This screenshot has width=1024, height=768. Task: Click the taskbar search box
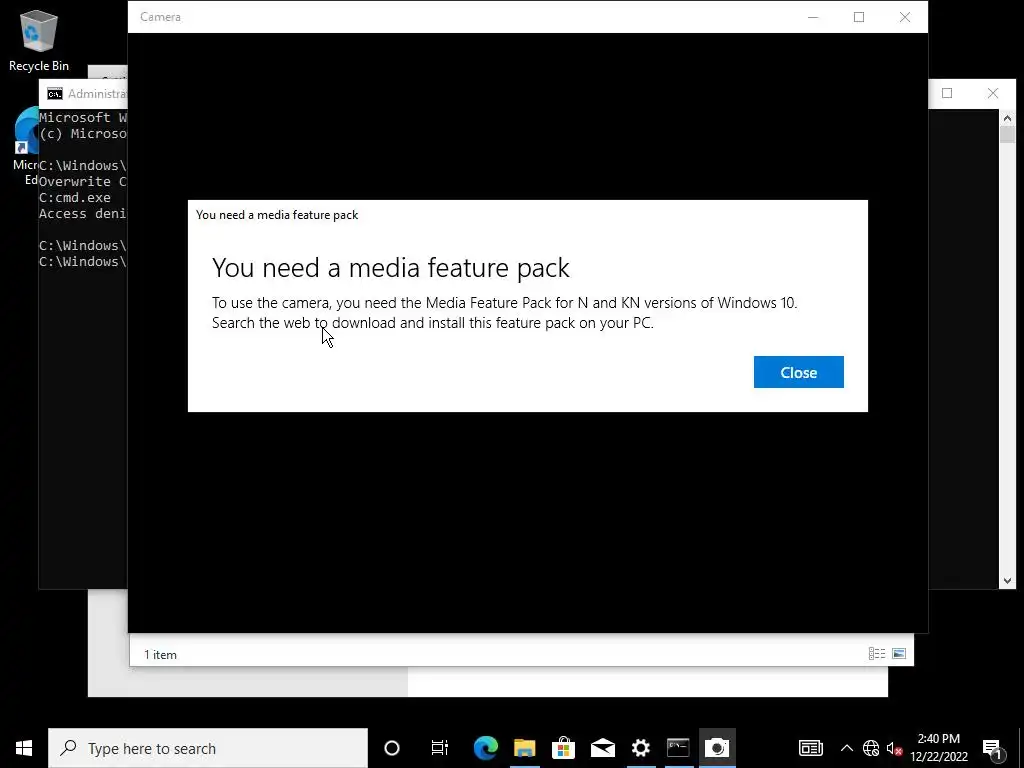[x=208, y=748]
